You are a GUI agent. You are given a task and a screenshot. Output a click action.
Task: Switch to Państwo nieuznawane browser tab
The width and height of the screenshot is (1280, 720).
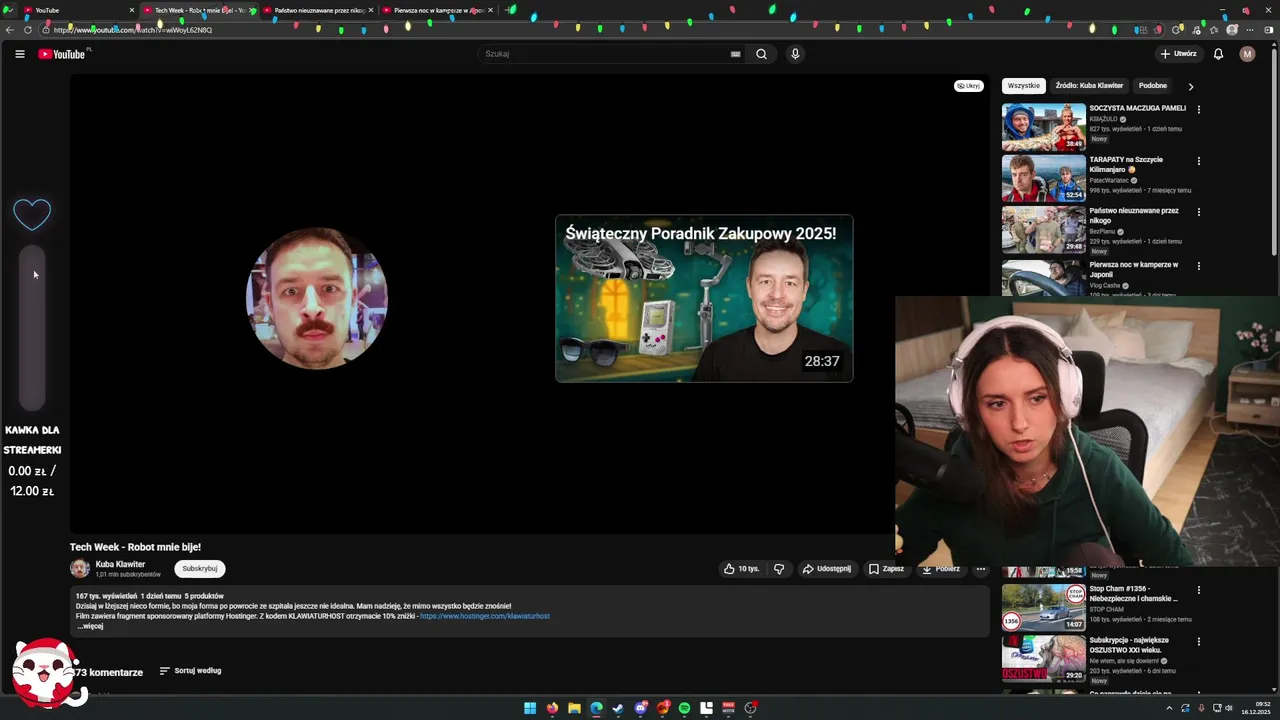(318, 10)
